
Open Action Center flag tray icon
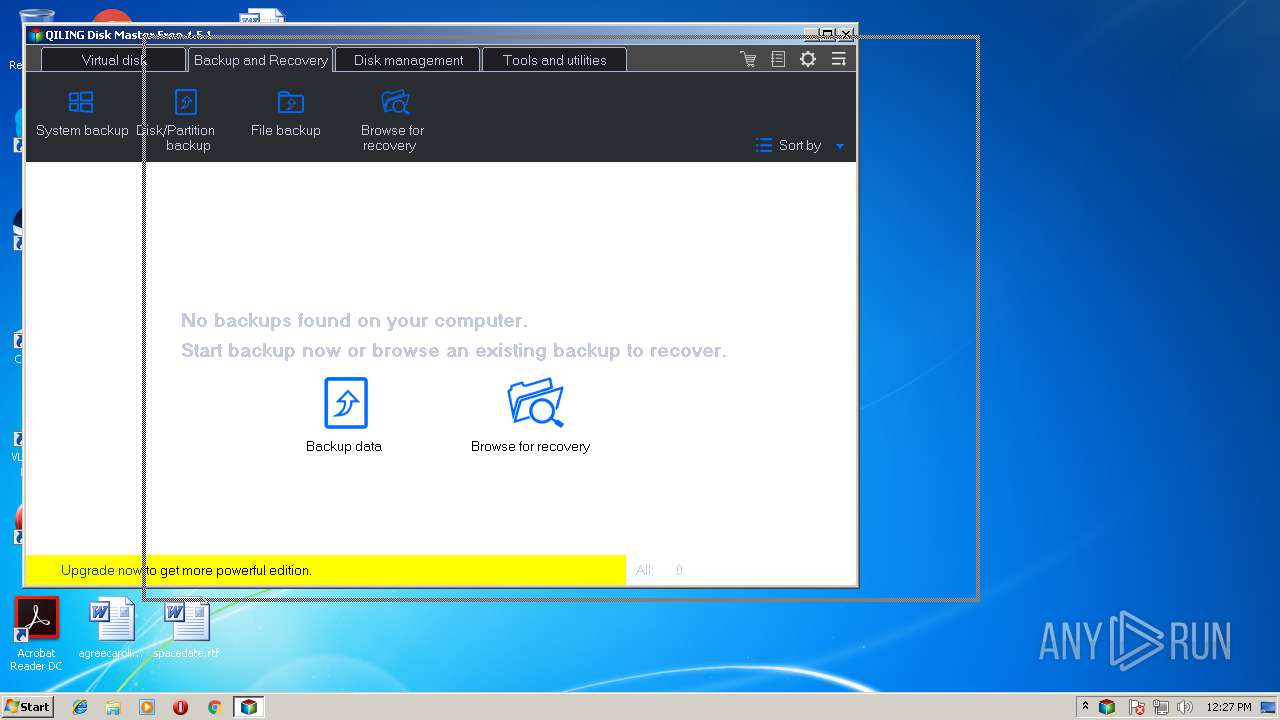coord(1137,707)
